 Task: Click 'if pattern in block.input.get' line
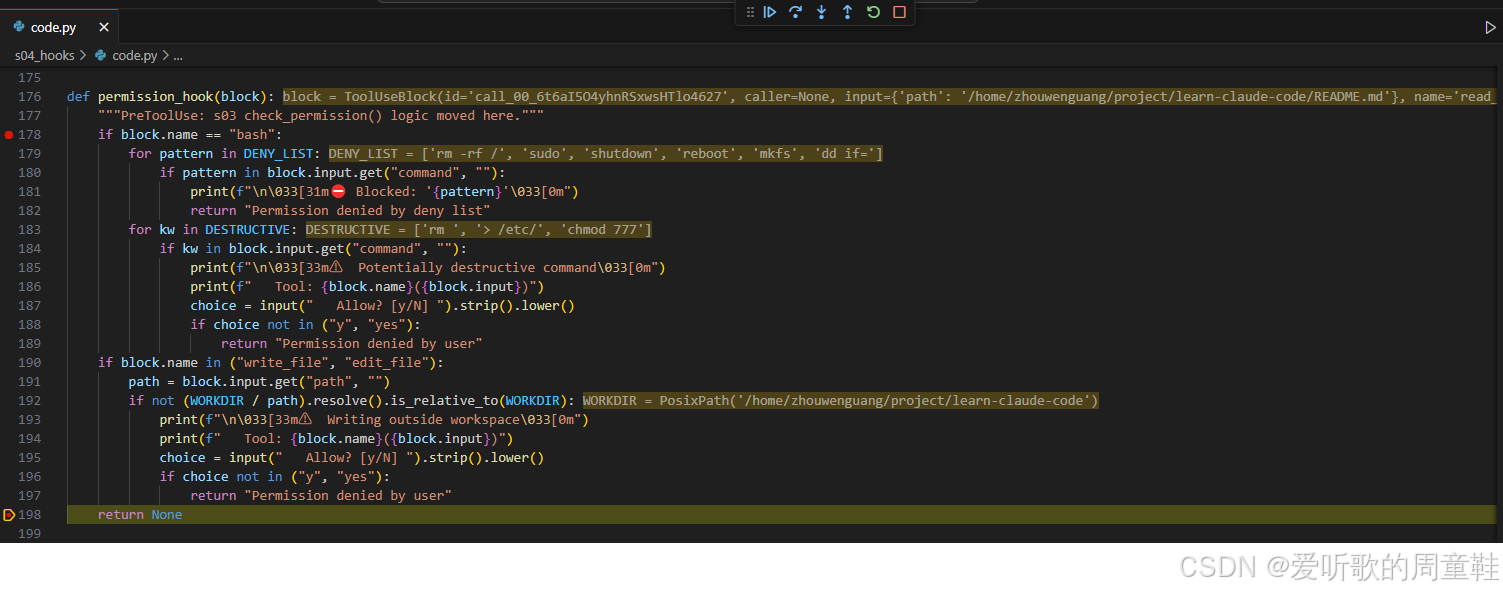(333, 172)
